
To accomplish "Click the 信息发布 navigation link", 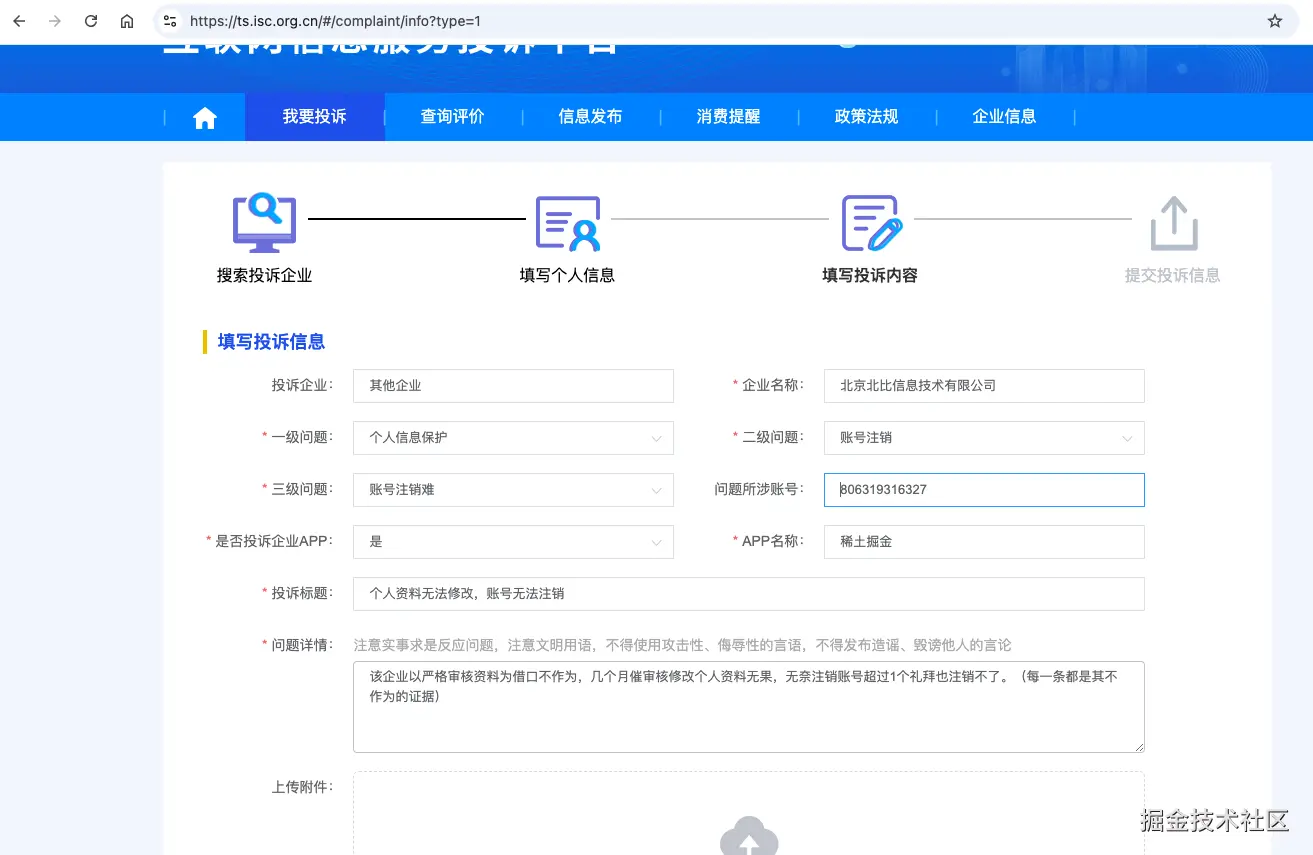I will coord(591,116).
